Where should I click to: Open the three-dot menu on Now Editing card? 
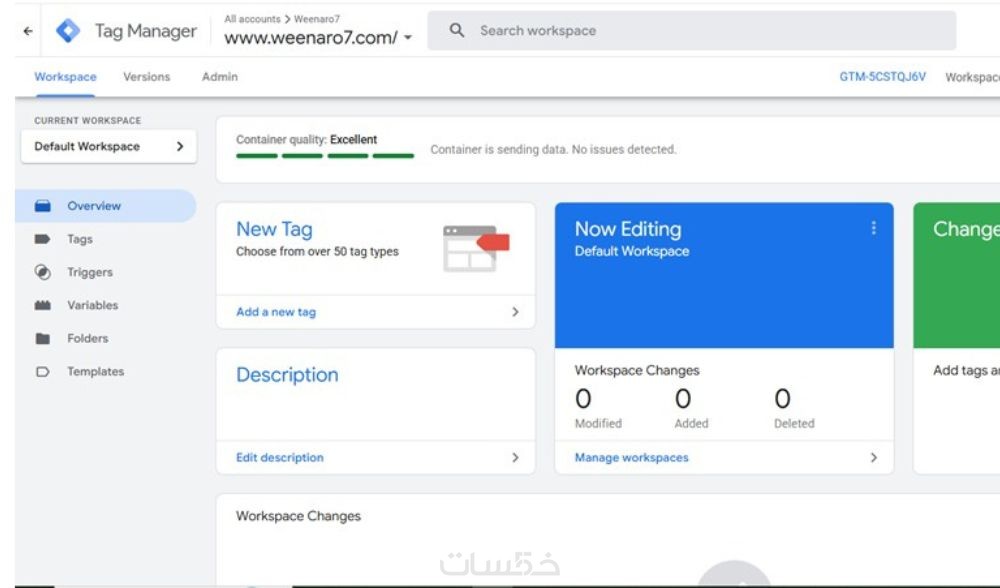[873, 228]
